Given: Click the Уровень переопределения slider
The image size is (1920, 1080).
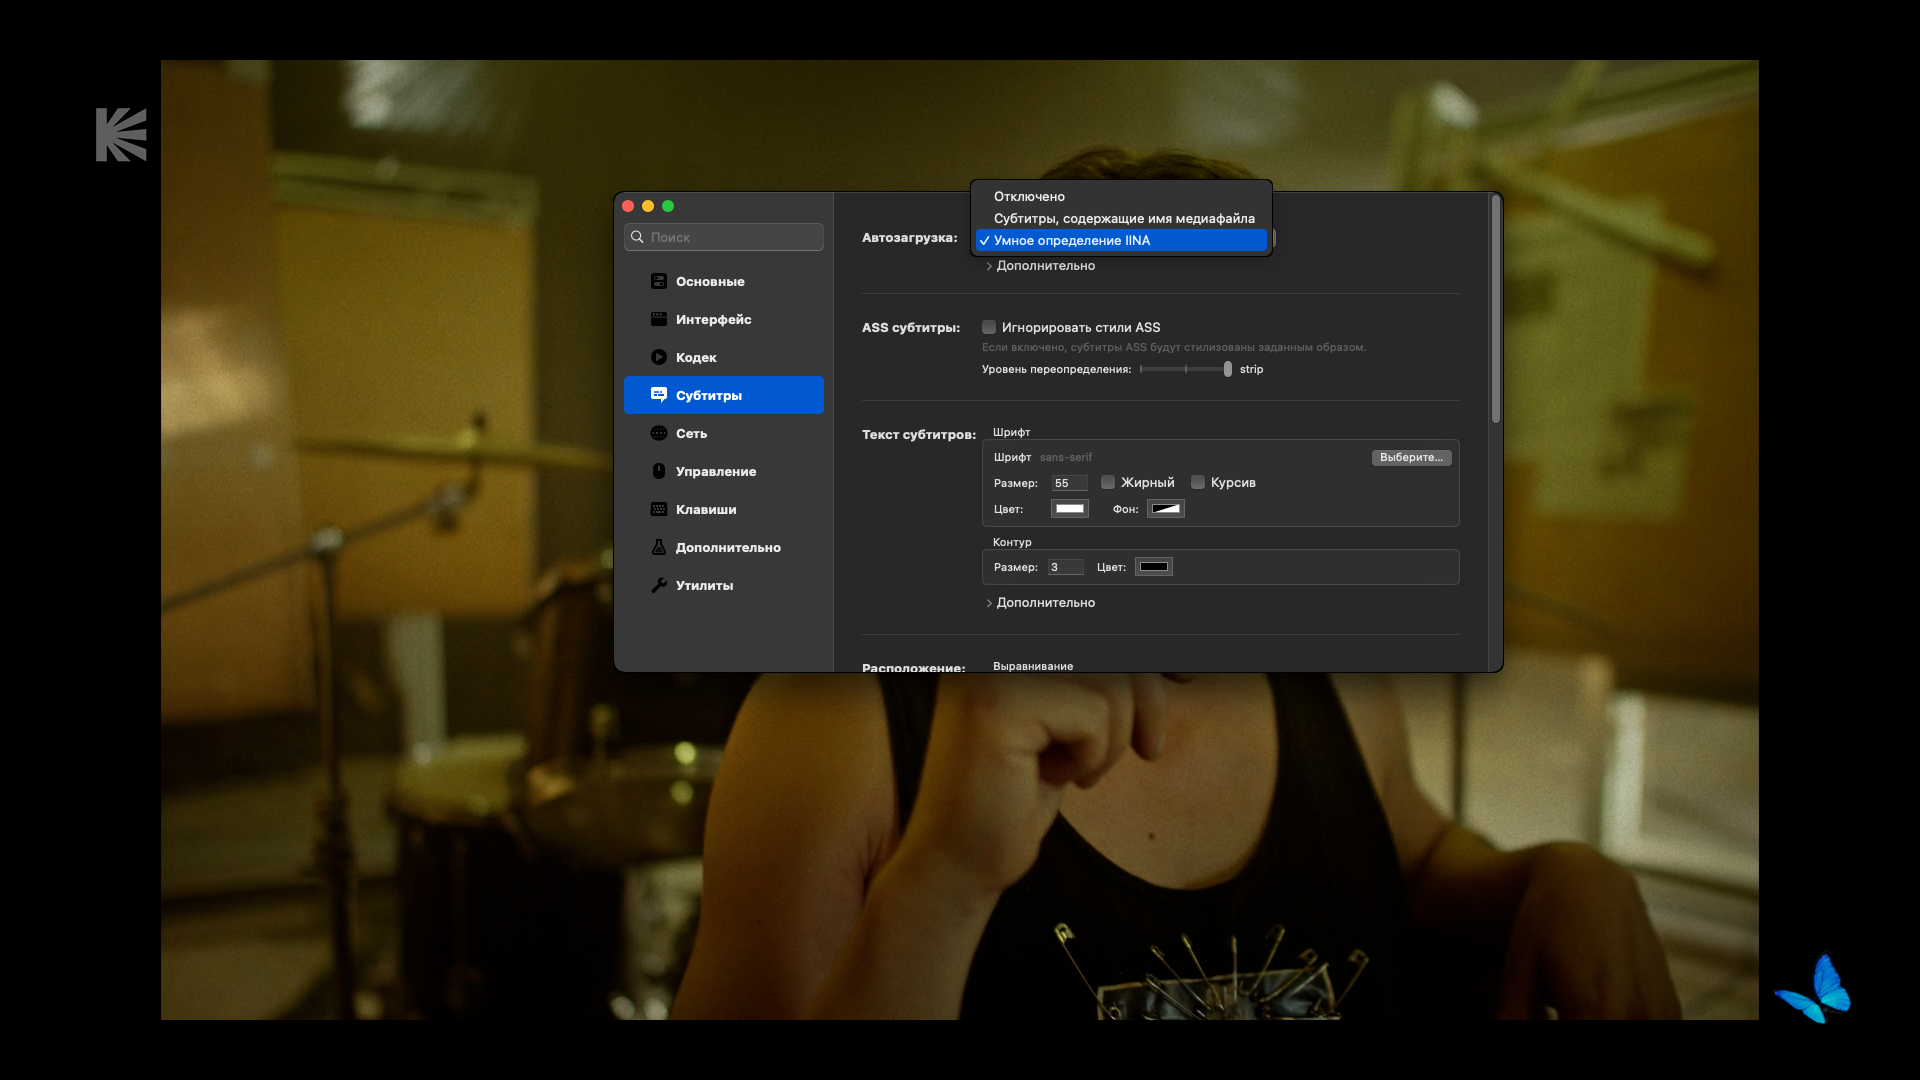Looking at the screenshot, I should (1185, 369).
